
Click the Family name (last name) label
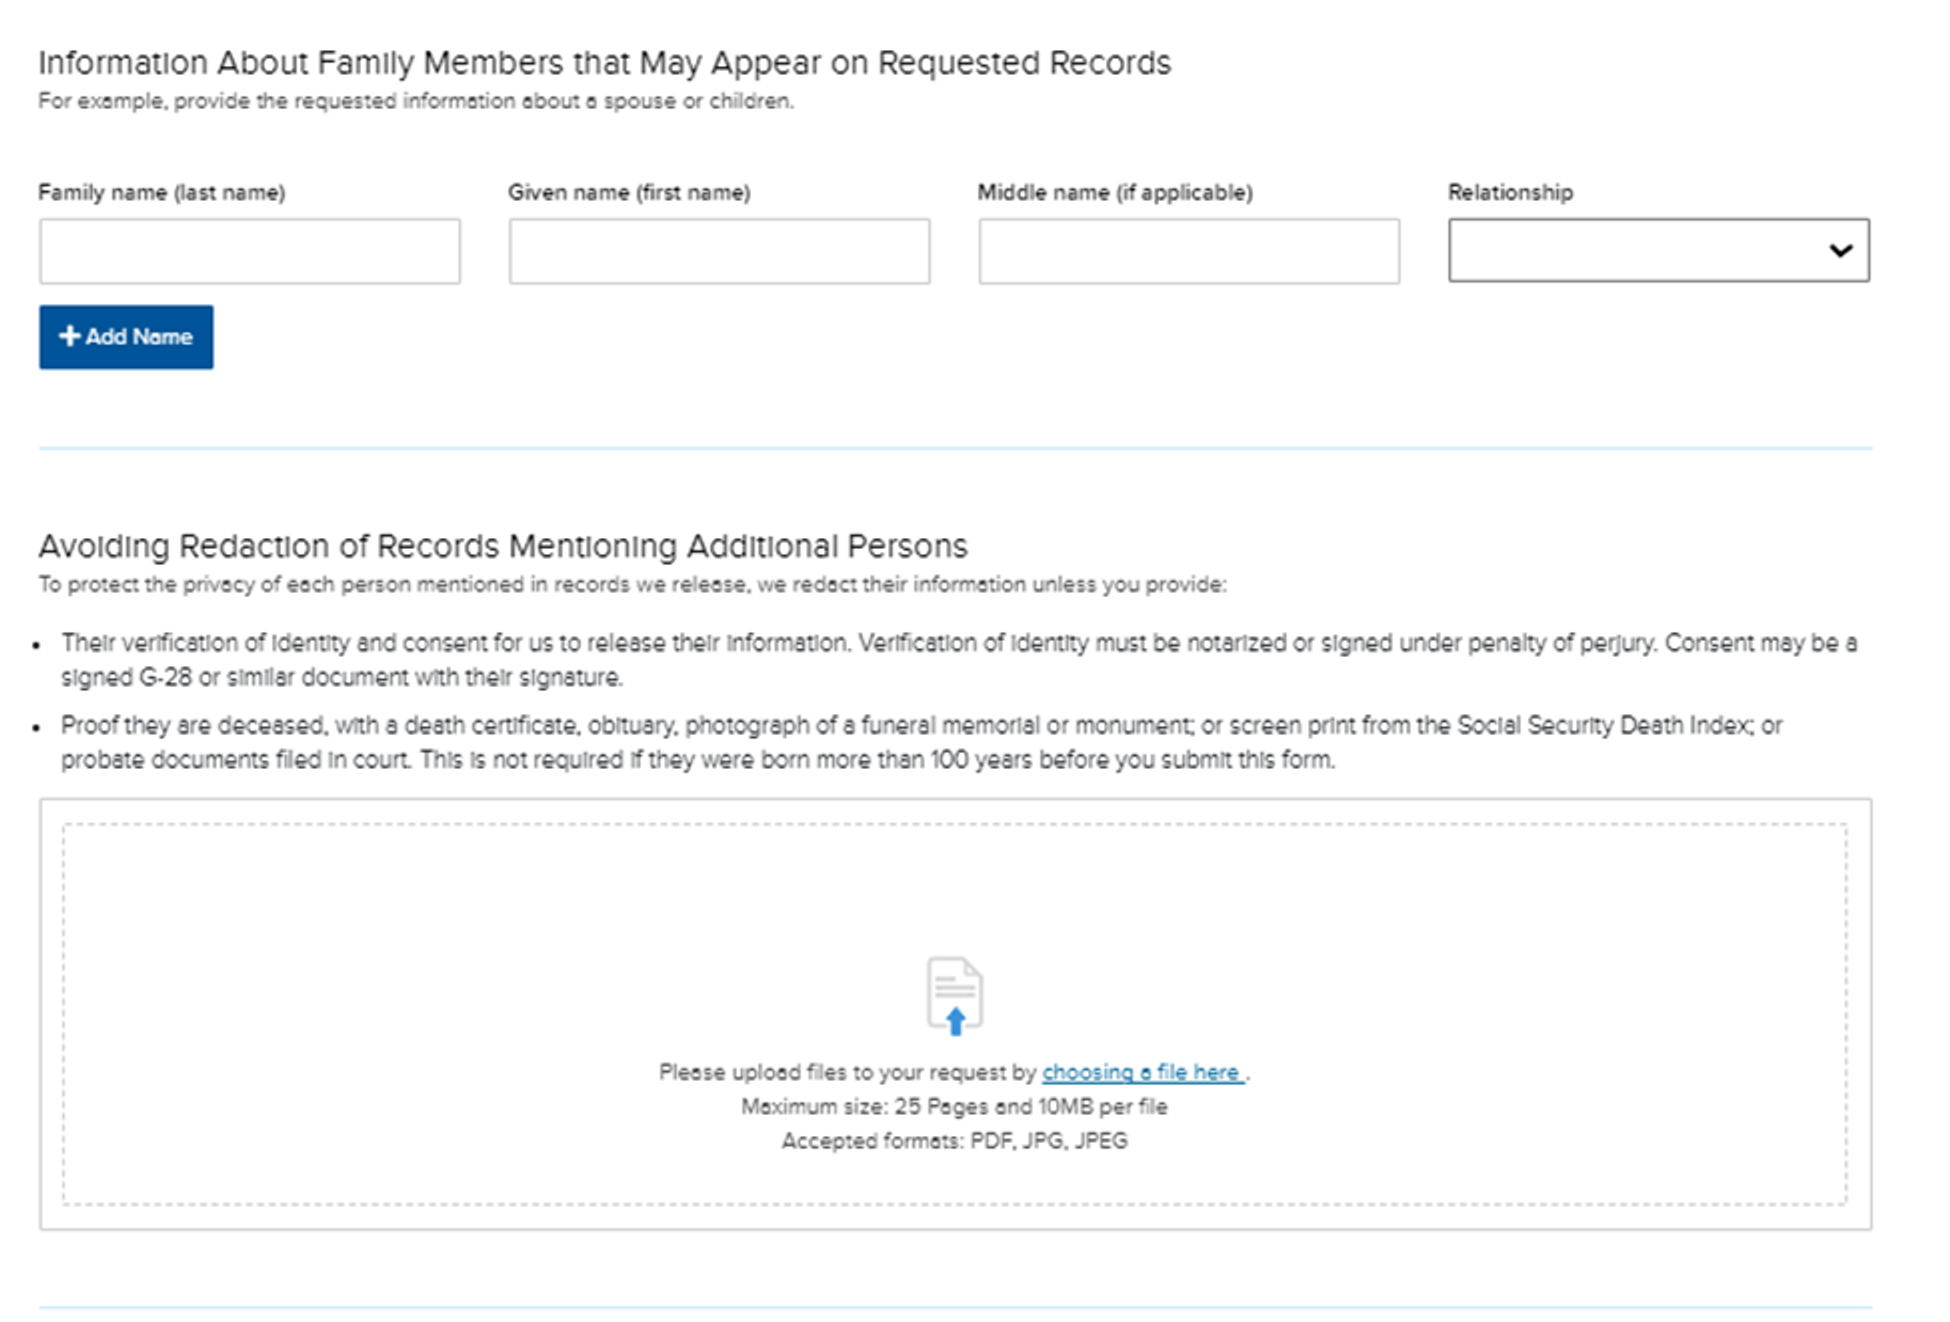(162, 192)
